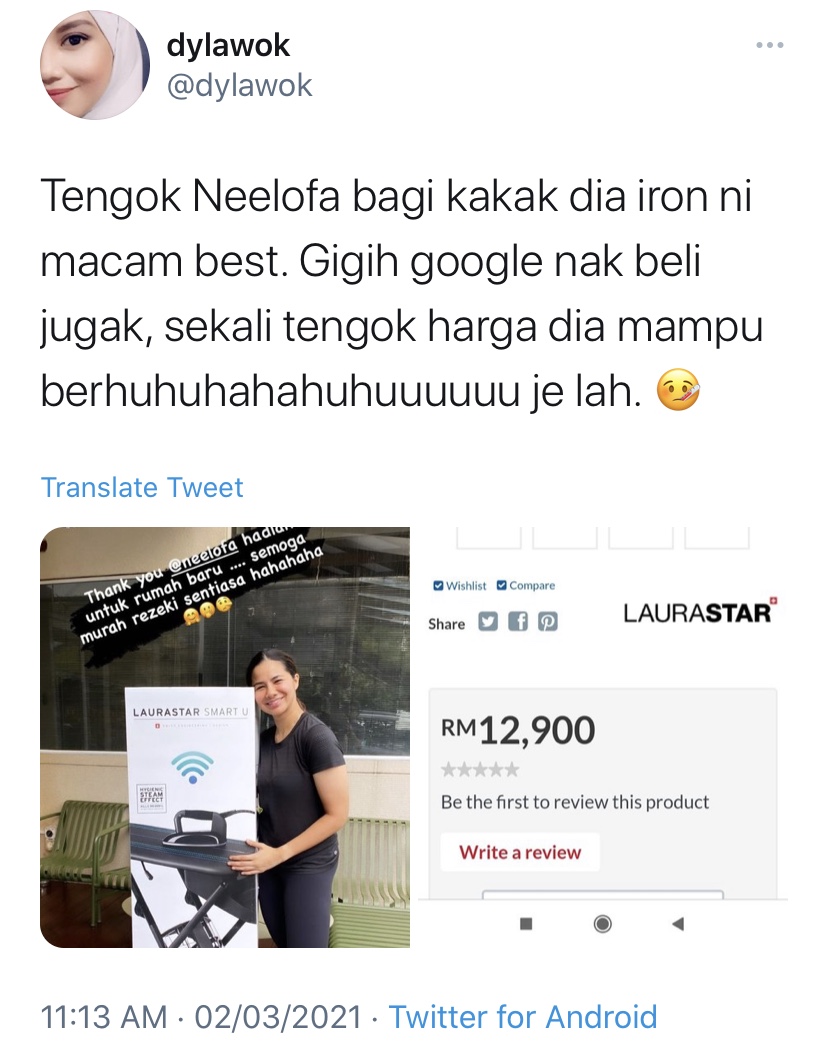Open dylawok's profile picture
This screenshot has width=828, height=1052.
pyautogui.click(x=95, y=65)
